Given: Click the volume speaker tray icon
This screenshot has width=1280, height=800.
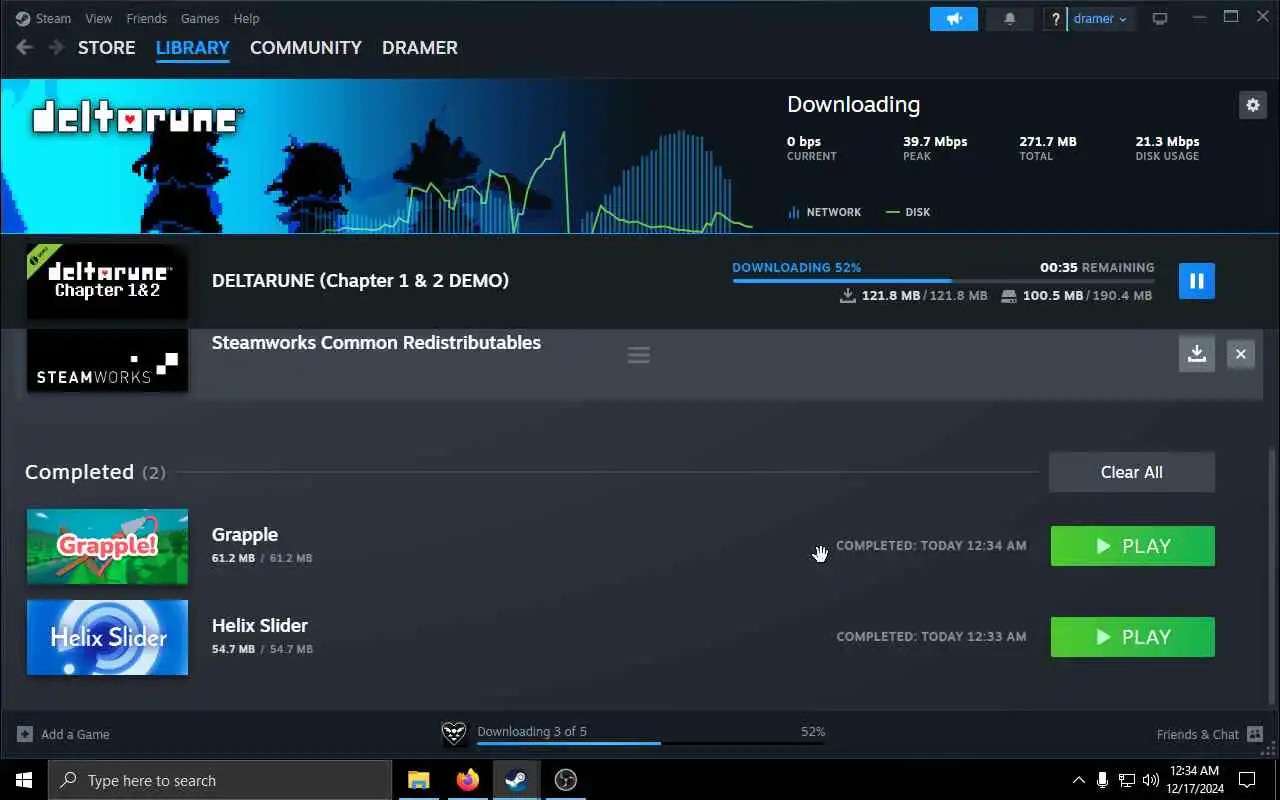Looking at the screenshot, I should point(1151,780).
